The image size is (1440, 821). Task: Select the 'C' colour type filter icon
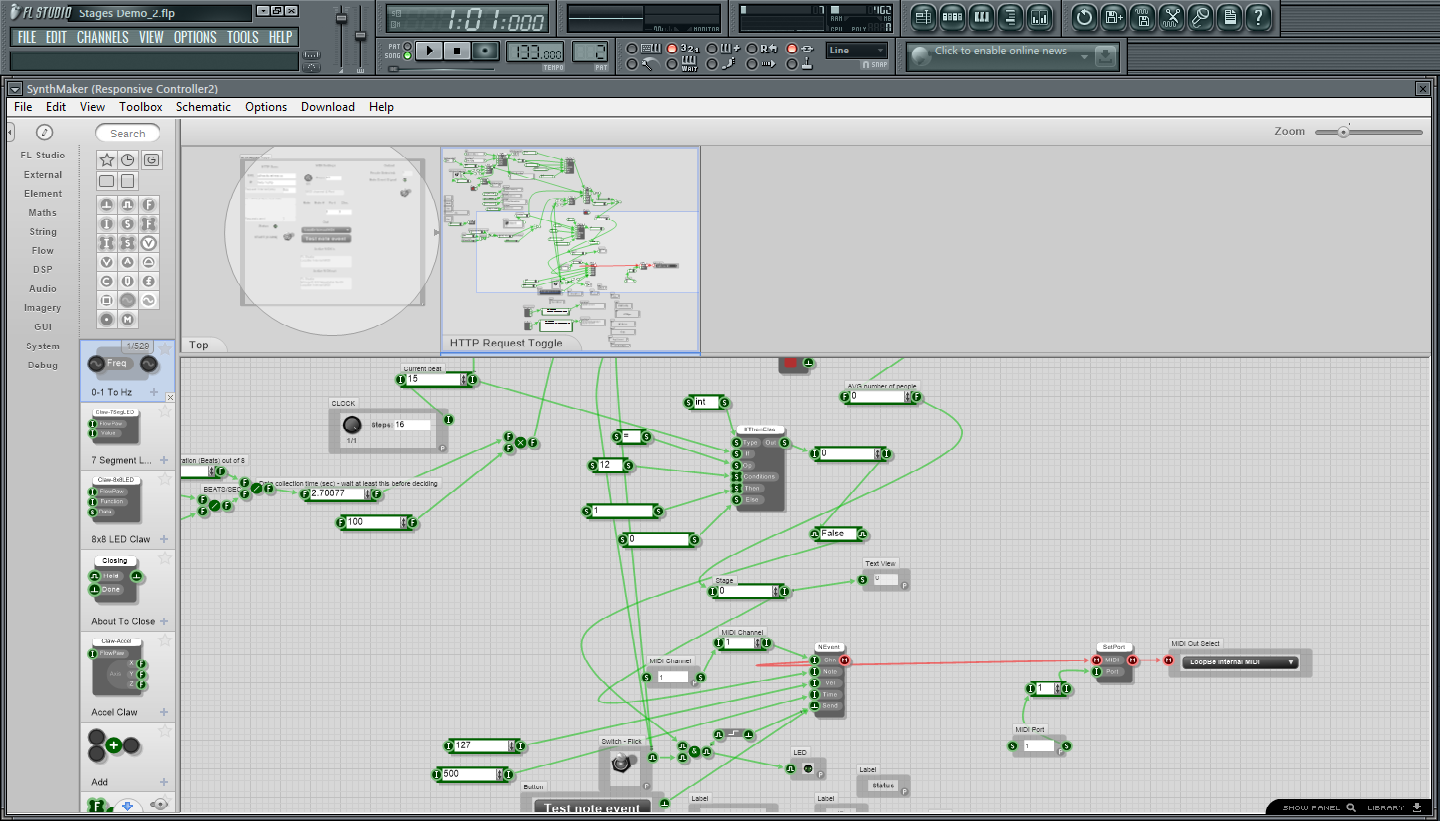[107, 281]
